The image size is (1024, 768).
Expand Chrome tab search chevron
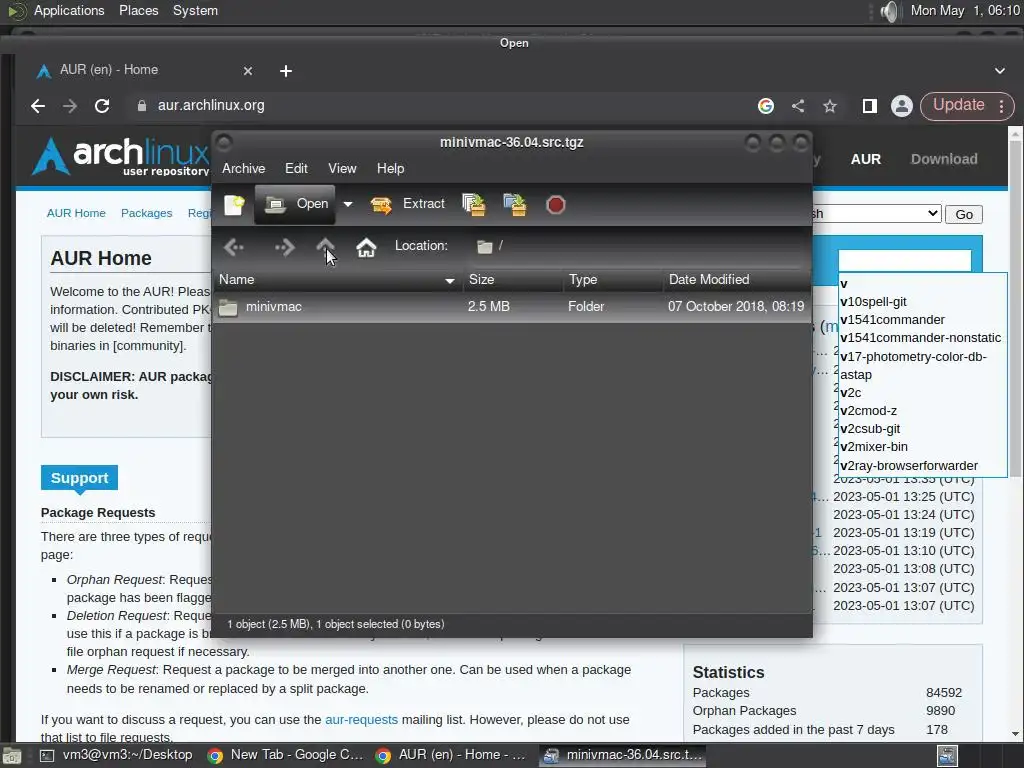[x=1000, y=71]
